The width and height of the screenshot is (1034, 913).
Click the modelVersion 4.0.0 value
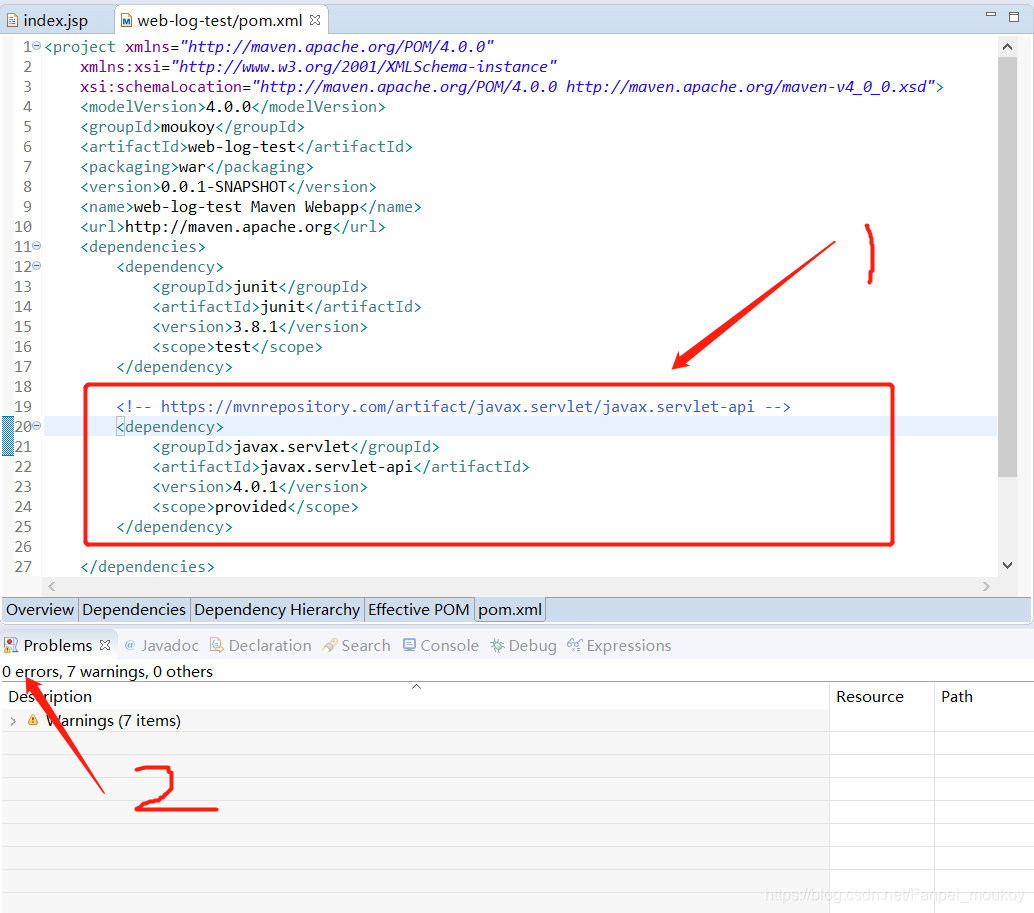(228, 107)
